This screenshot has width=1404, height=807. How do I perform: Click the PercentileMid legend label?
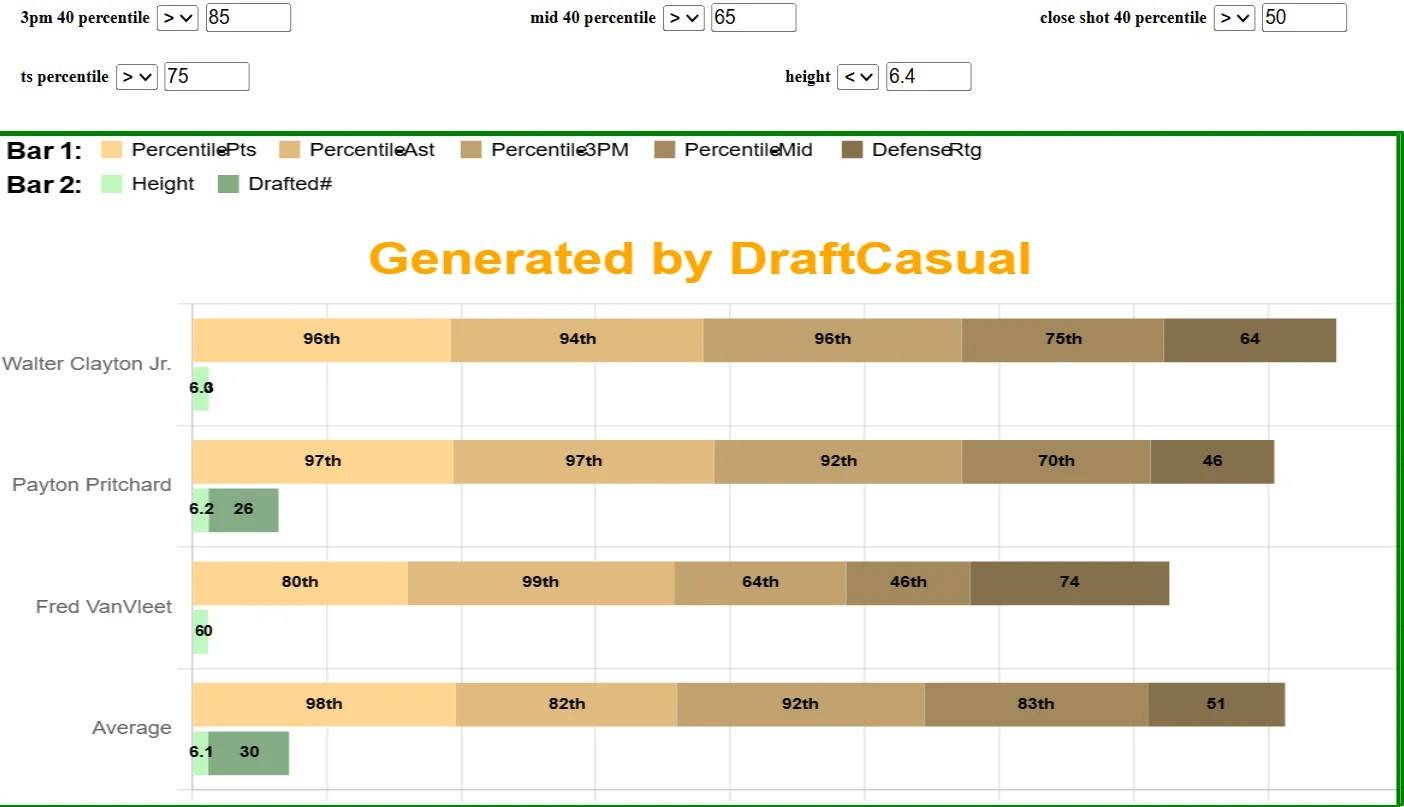[749, 150]
